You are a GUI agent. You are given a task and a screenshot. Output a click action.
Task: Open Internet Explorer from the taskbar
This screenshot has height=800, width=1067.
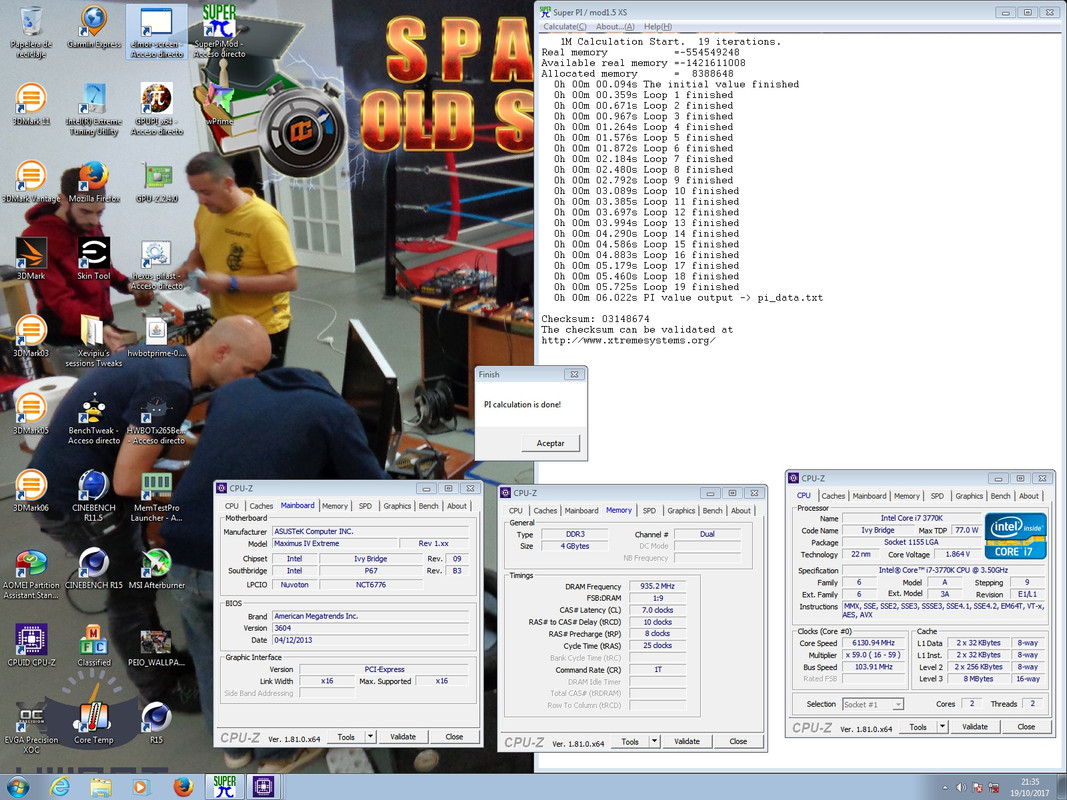(x=60, y=787)
